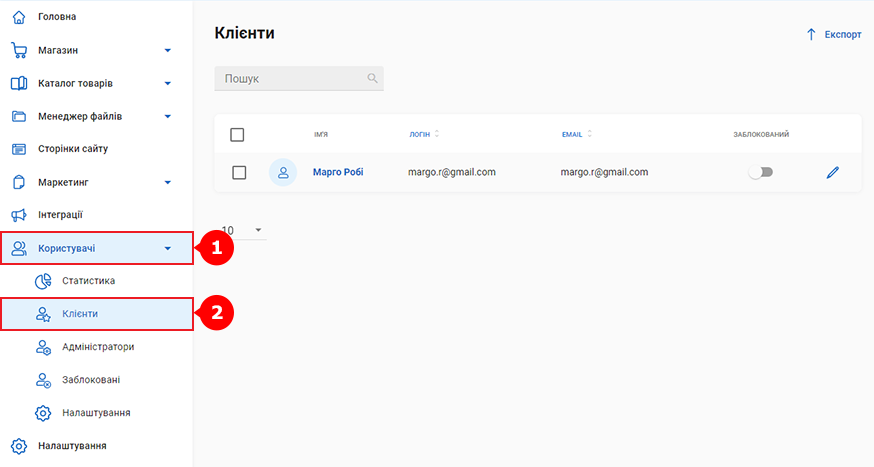Open the Каталог товарів menu label
The height and width of the screenshot is (467, 874).
(75, 83)
